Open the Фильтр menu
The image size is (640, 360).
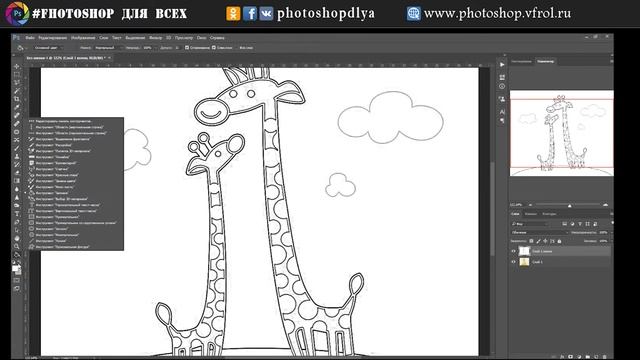(x=156, y=38)
